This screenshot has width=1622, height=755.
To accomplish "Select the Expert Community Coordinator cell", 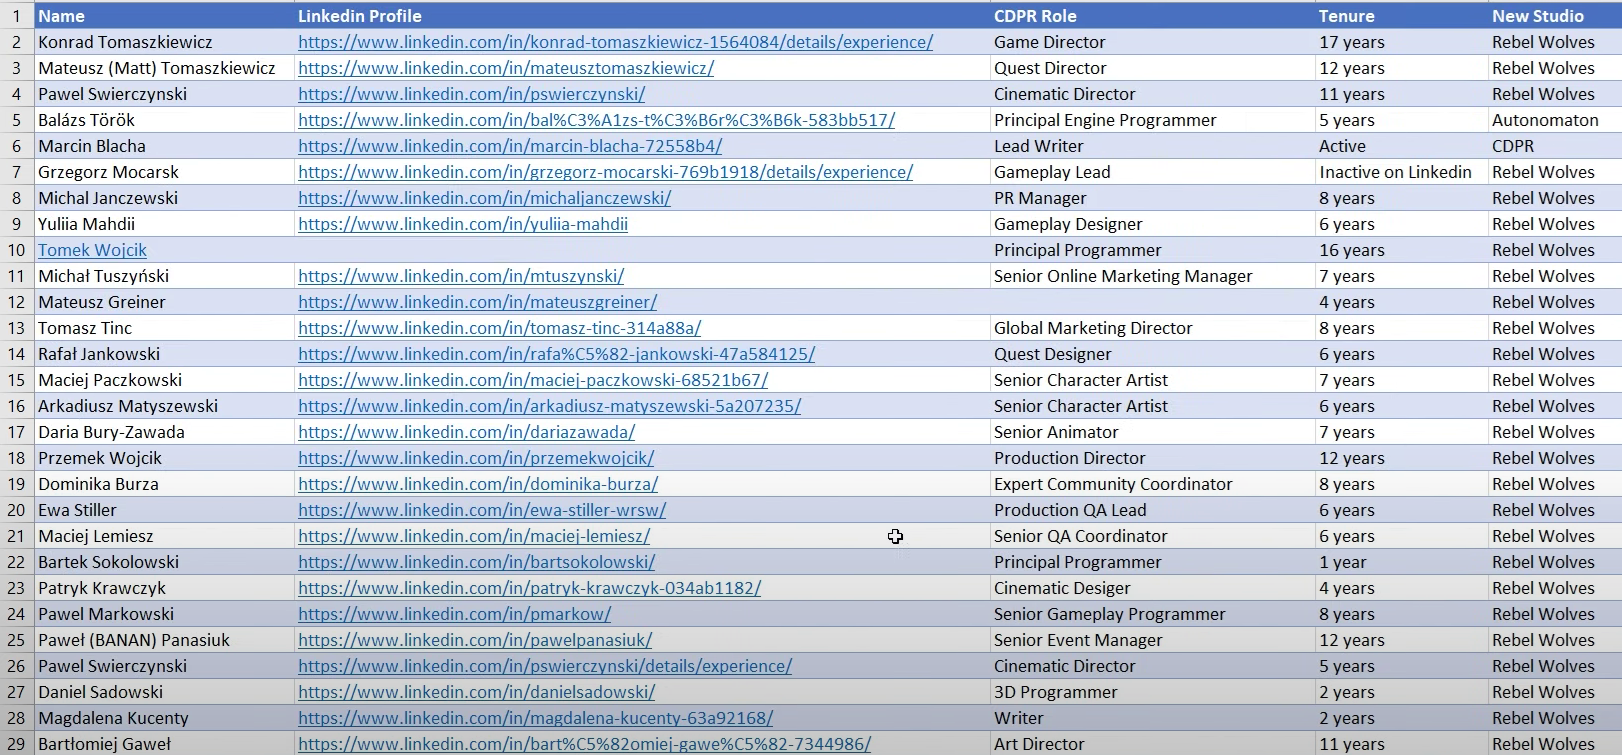I will [x=1152, y=484].
